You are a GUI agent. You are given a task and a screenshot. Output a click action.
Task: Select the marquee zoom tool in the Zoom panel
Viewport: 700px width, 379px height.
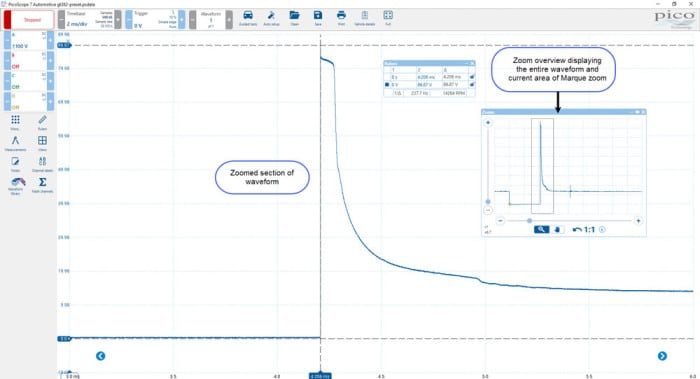point(541,229)
